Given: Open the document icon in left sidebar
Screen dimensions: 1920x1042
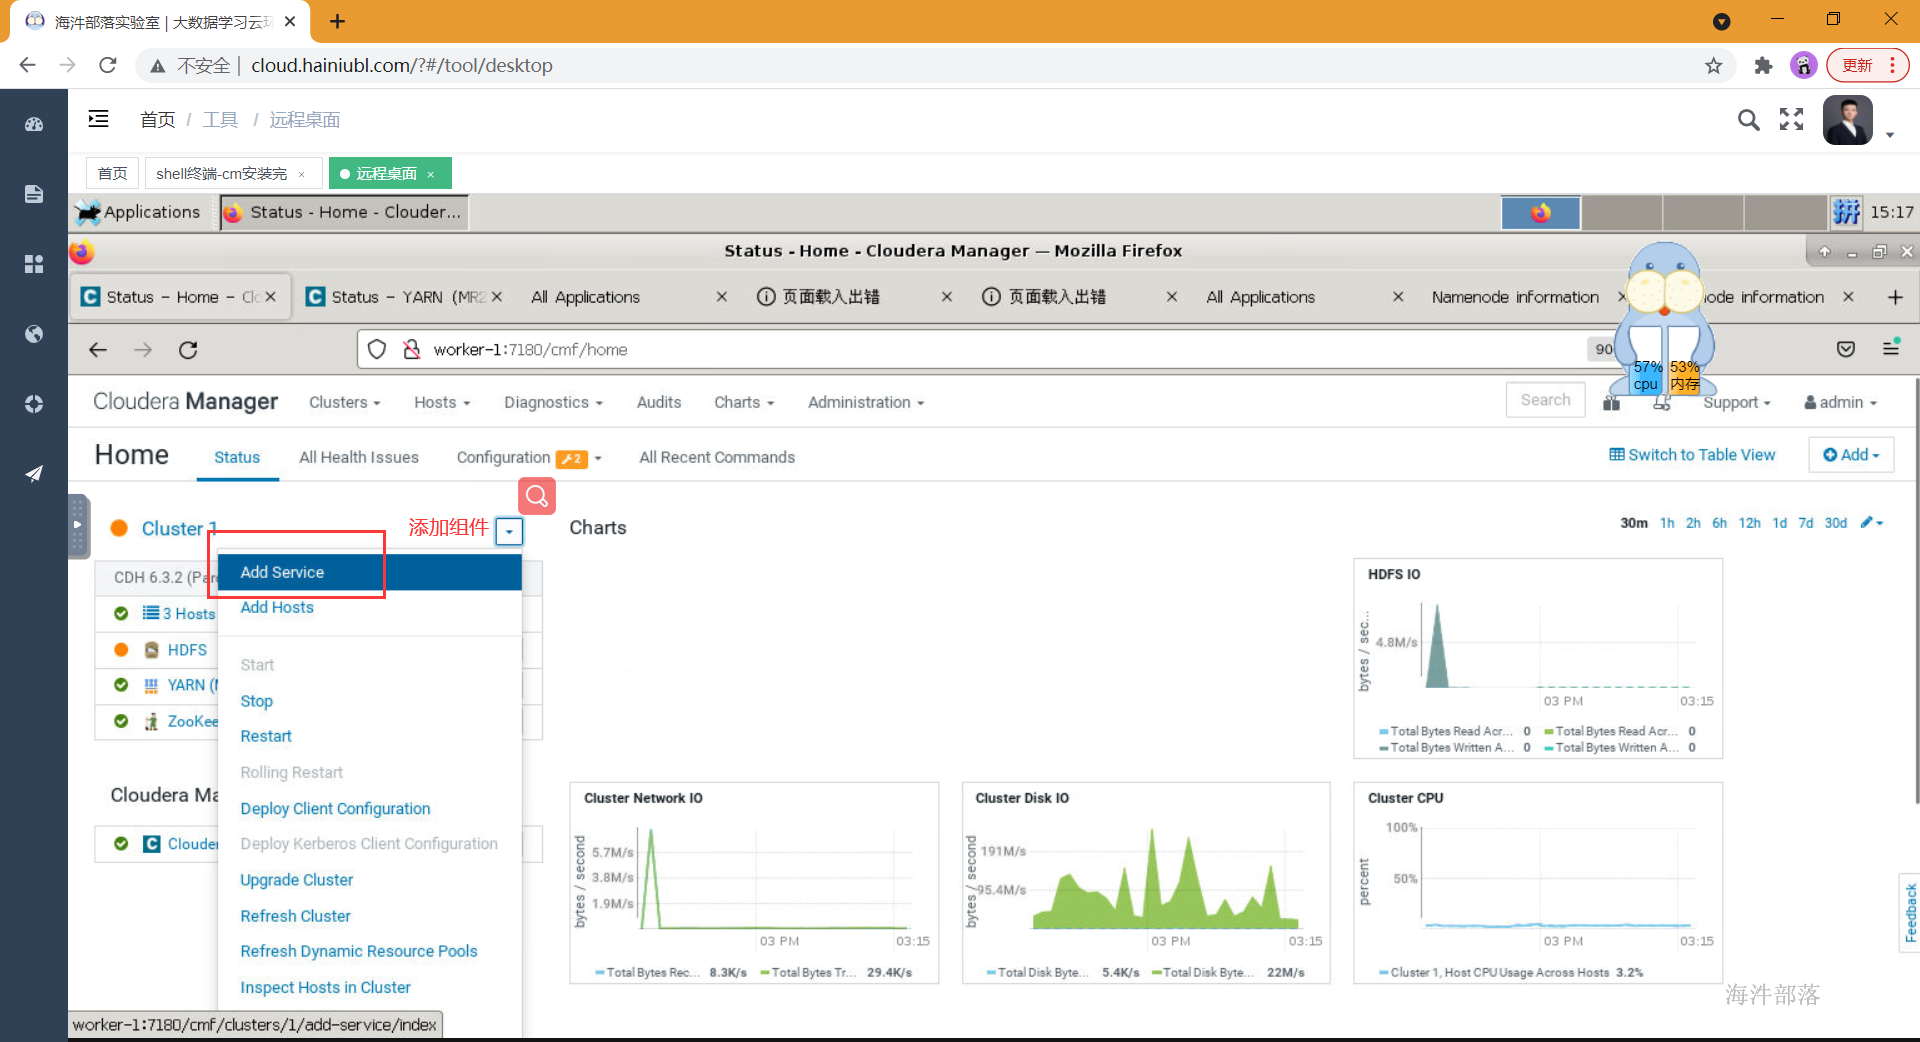Looking at the screenshot, I should (34, 194).
